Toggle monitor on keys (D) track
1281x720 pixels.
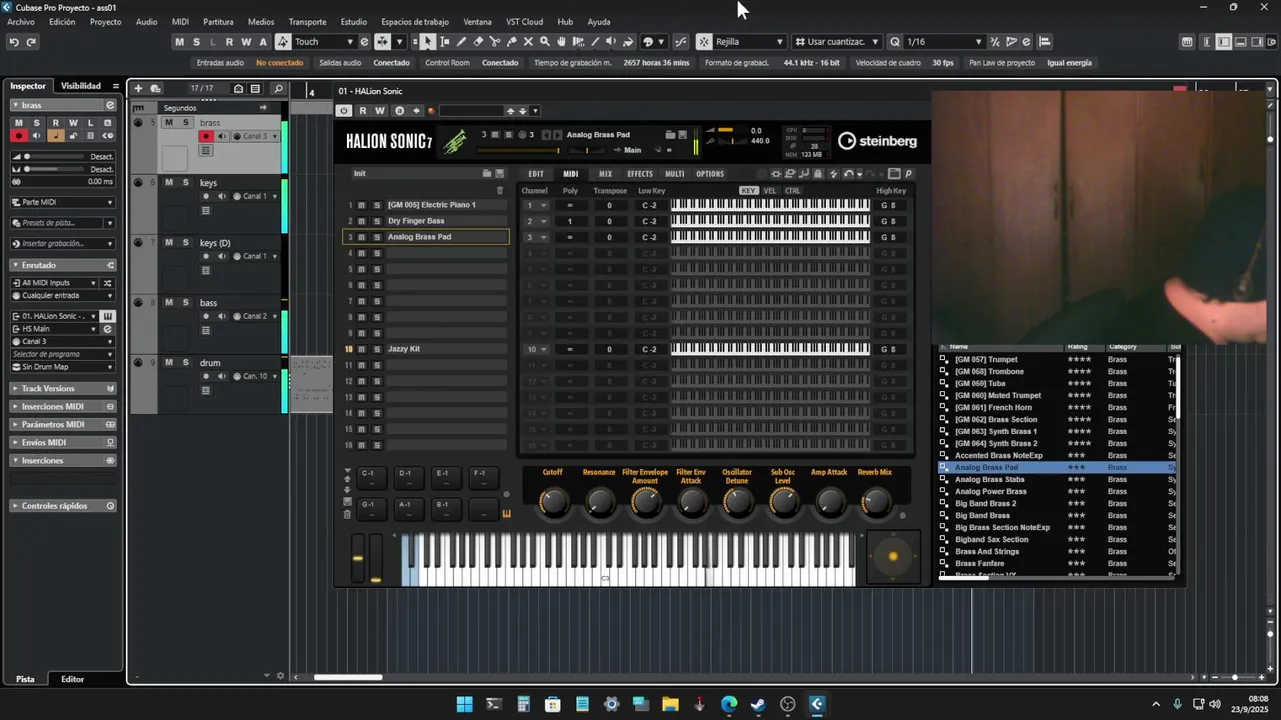coord(222,256)
